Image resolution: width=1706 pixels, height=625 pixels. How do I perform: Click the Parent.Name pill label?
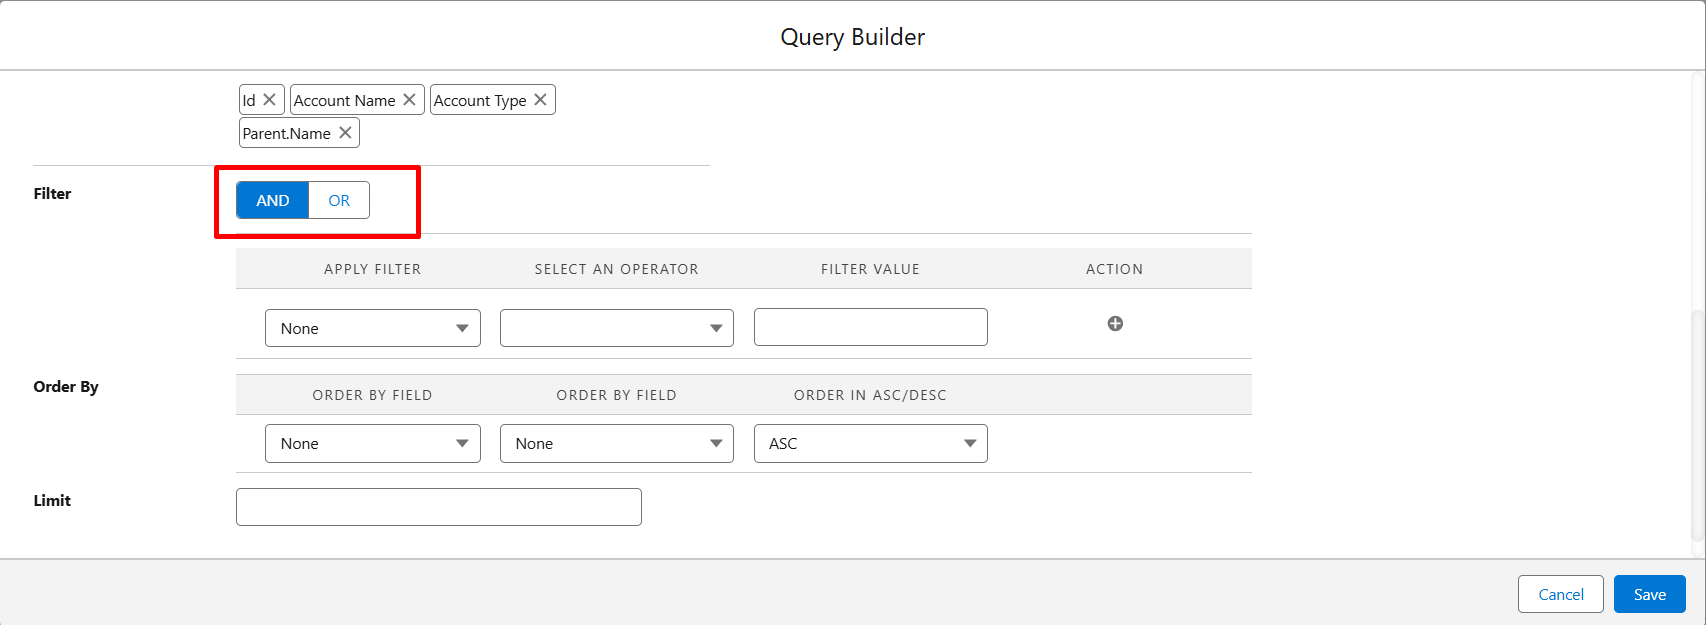click(286, 133)
